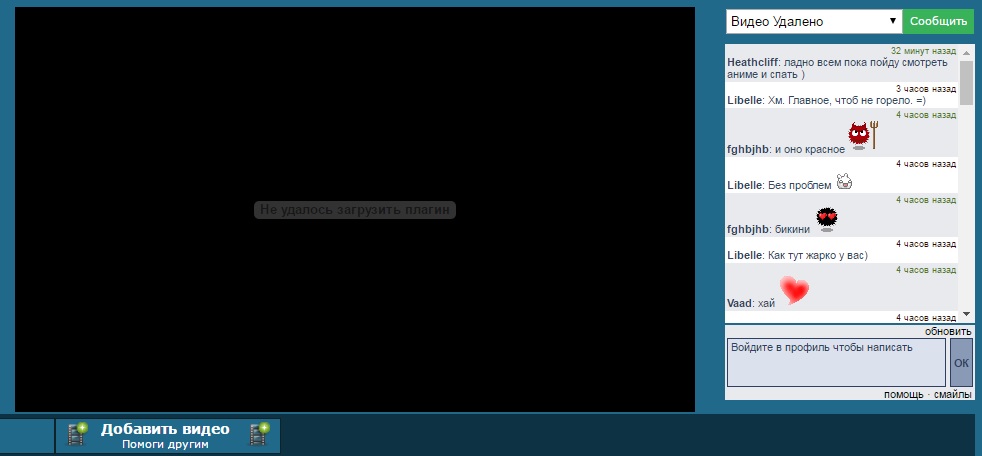Click "Libelle" beside "Без проблем"
Viewport: 982px width, 456px height.
click(745, 185)
